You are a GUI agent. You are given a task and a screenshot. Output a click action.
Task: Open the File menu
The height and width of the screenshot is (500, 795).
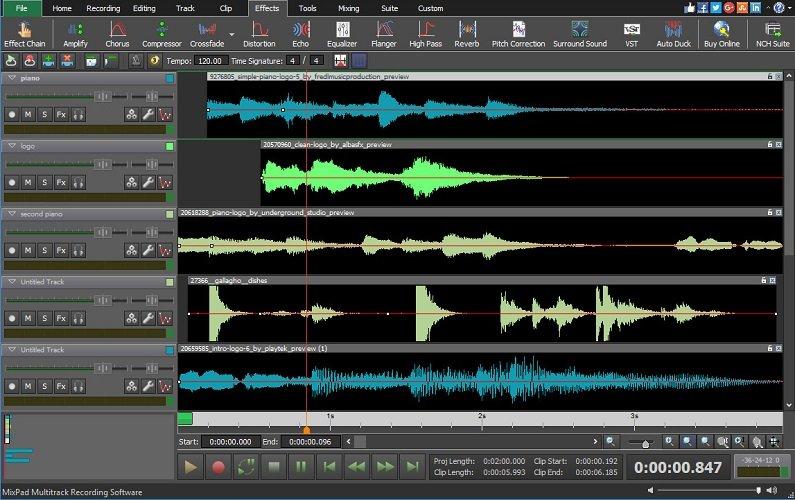coord(21,8)
